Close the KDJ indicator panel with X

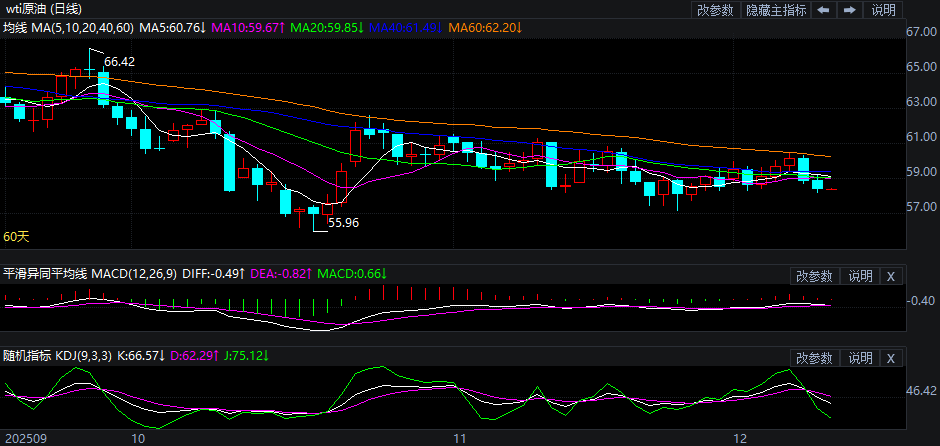891,358
